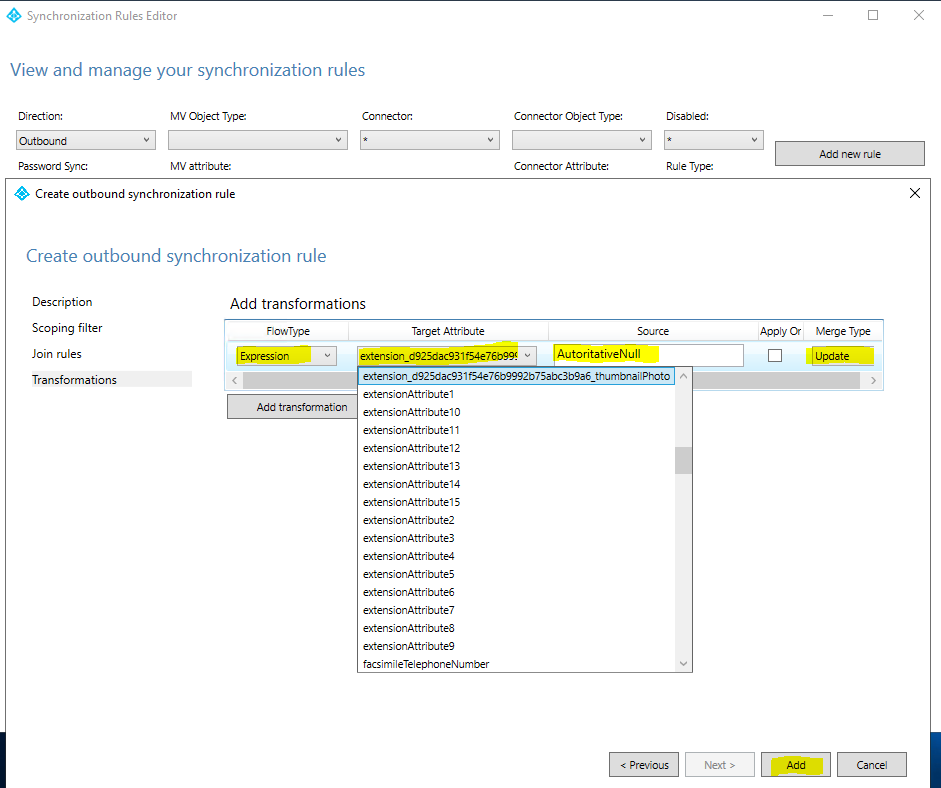Viewport: 941px width, 788px height.
Task: Go to the Scoping filter step
Action: tap(67, 328)
